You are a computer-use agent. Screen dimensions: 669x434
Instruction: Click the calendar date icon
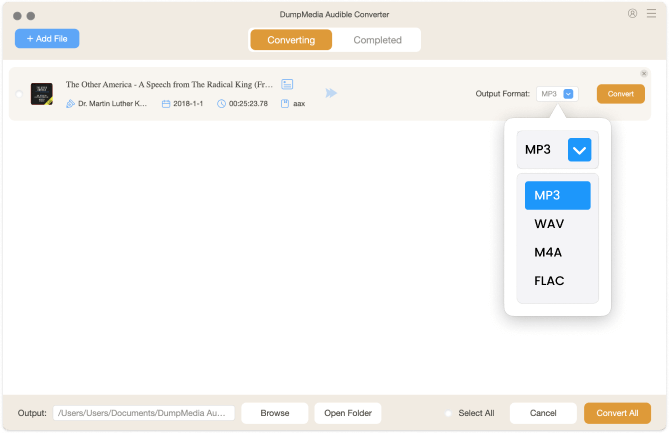tap(166, 104)
